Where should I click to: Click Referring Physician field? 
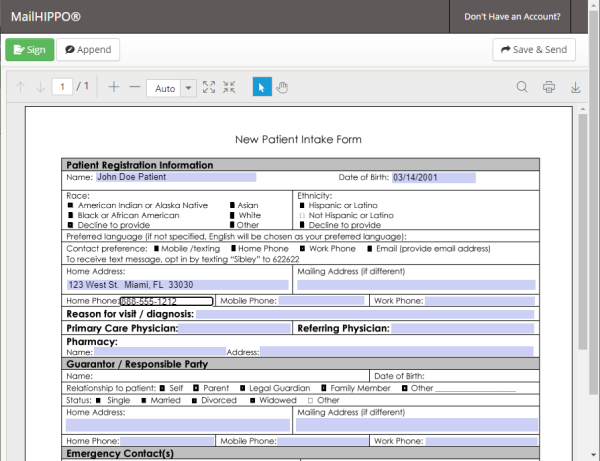(x=463, y=328)
